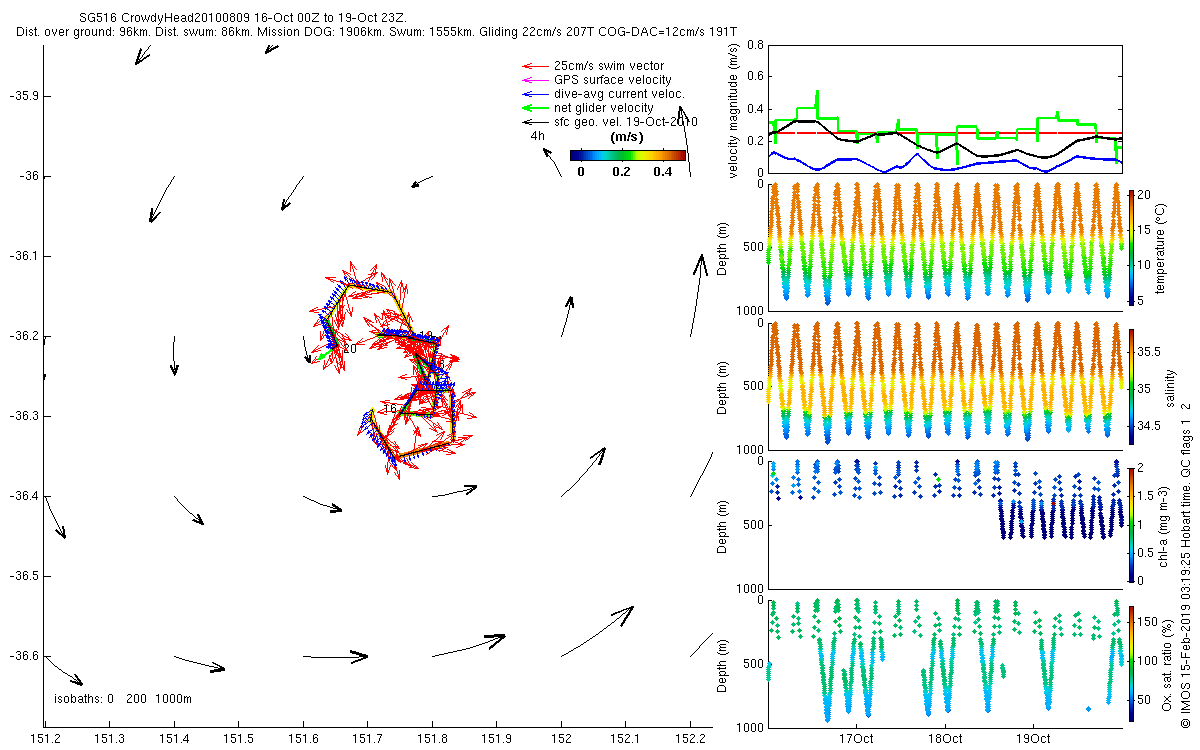Viewport: 1200px width, 750px height.
Task: Select the 'GPS surface velocity' legend label
Action: click(x=613, y=80)
